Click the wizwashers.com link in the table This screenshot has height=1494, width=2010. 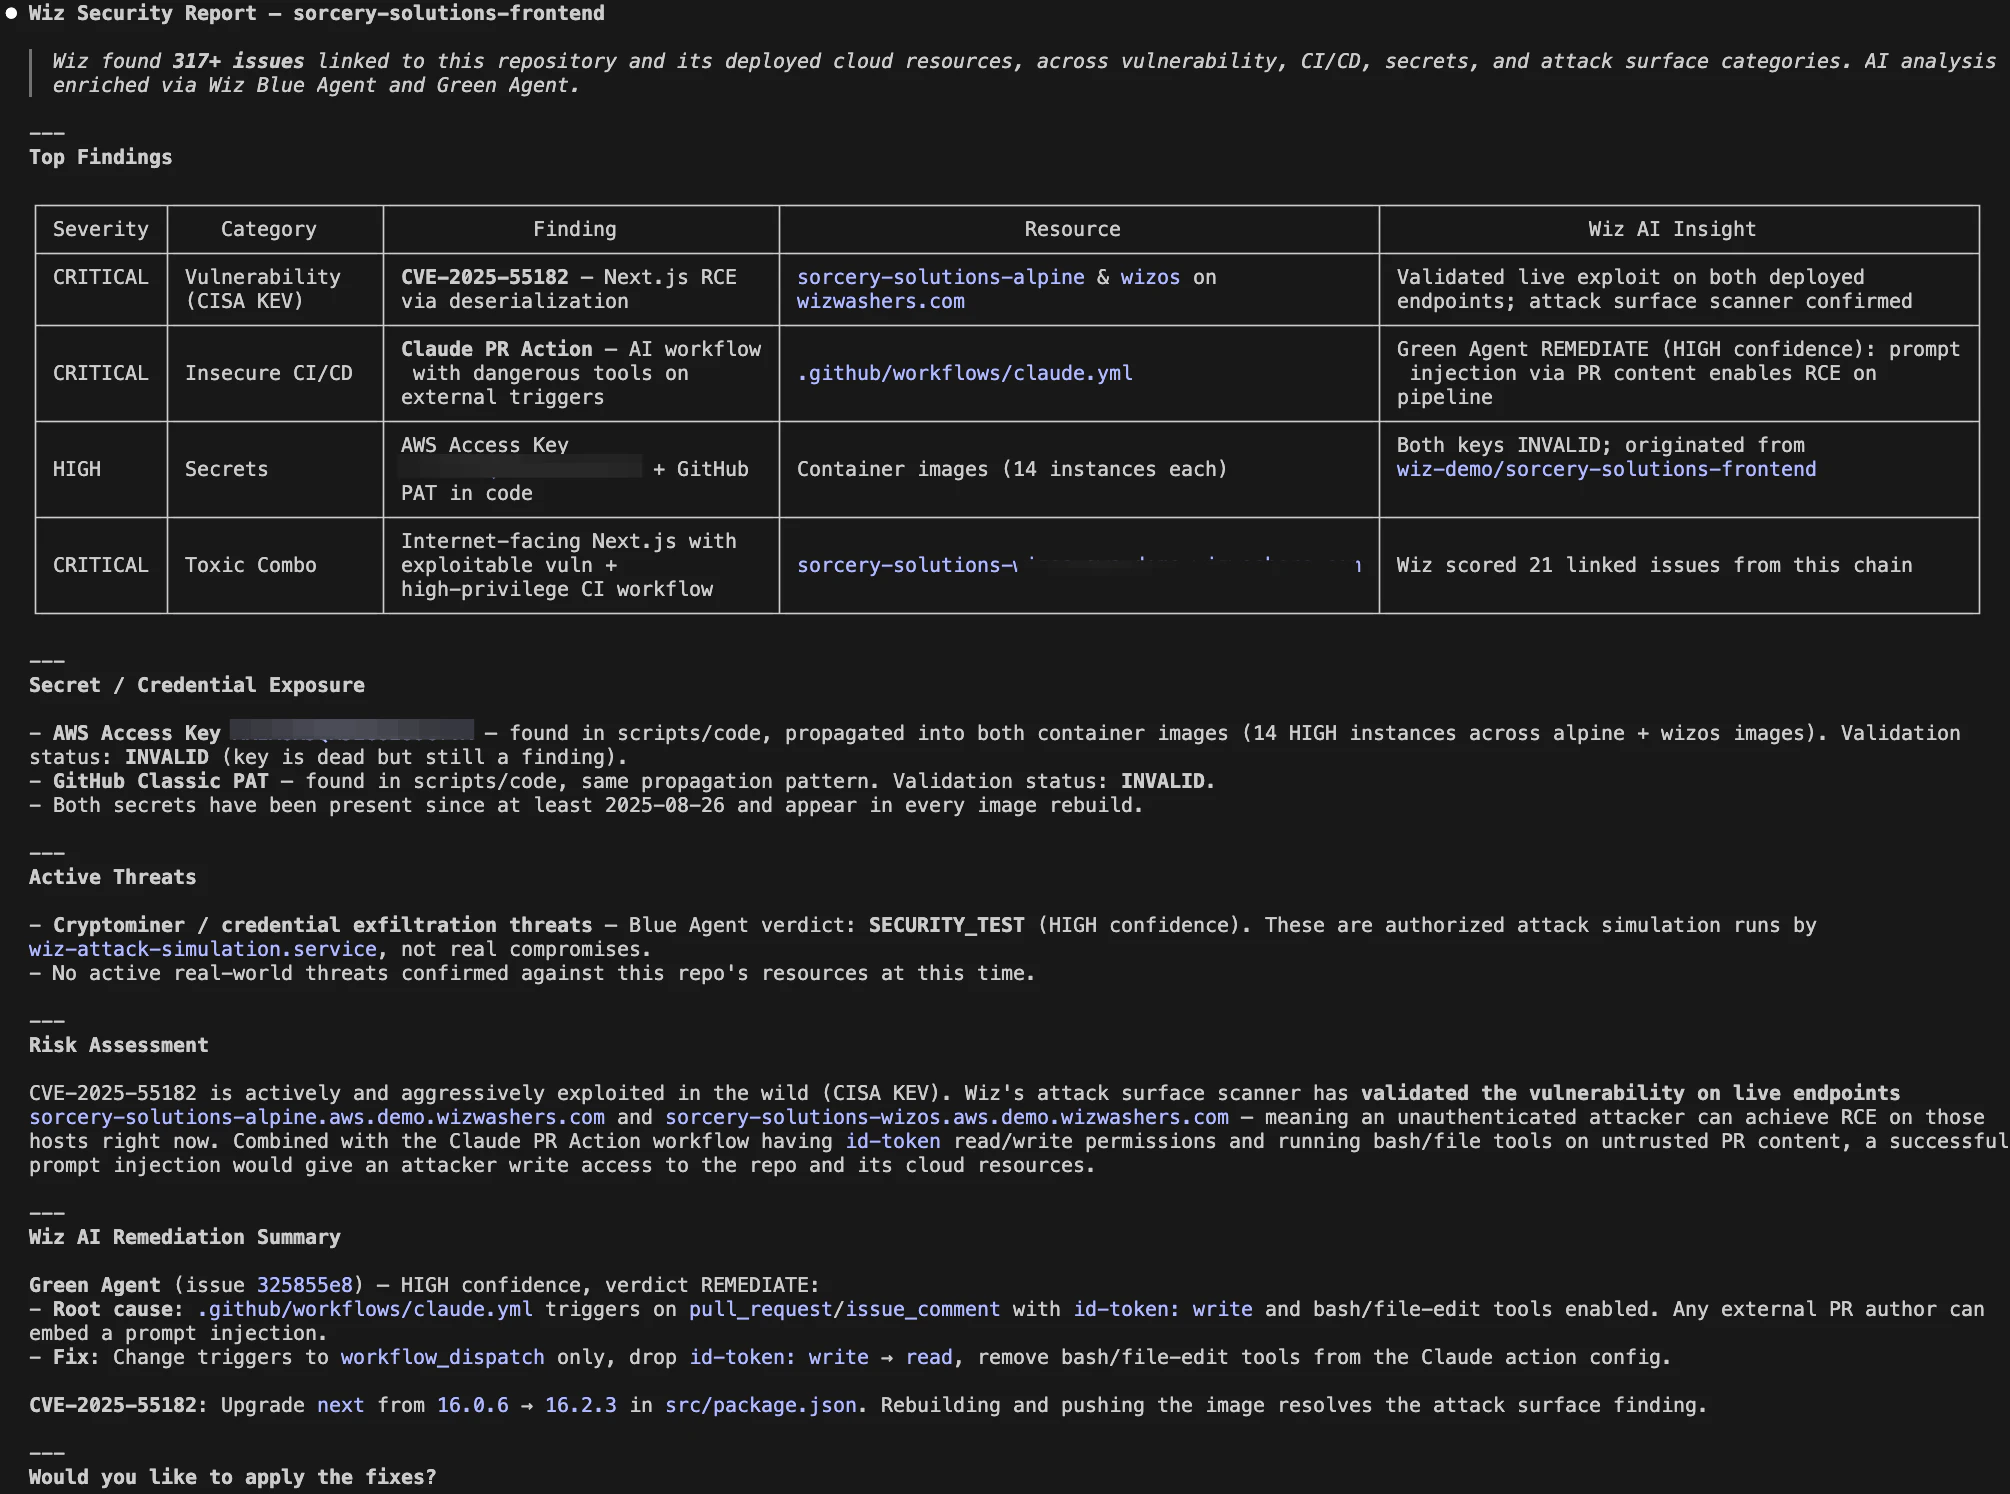pyautogui.click(x=880, y=301)
